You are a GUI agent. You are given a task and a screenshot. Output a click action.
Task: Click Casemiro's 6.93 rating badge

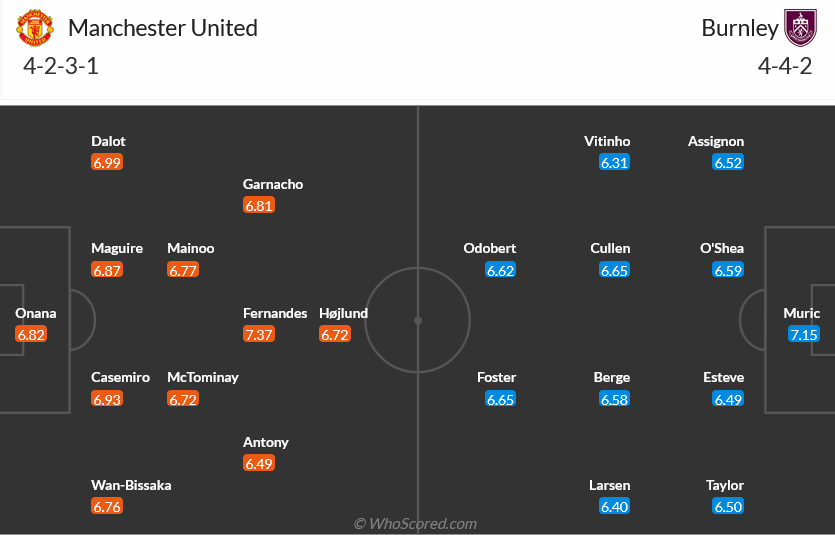[x=107, y=399]
